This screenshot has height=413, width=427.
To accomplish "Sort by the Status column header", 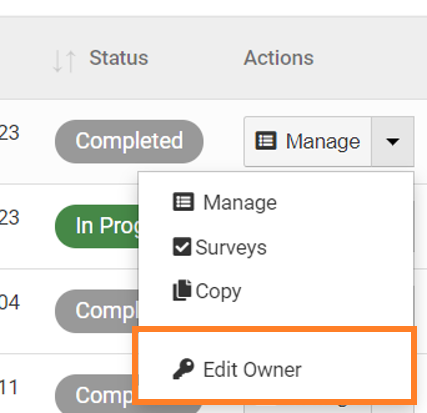I will [x=119, y=58].
